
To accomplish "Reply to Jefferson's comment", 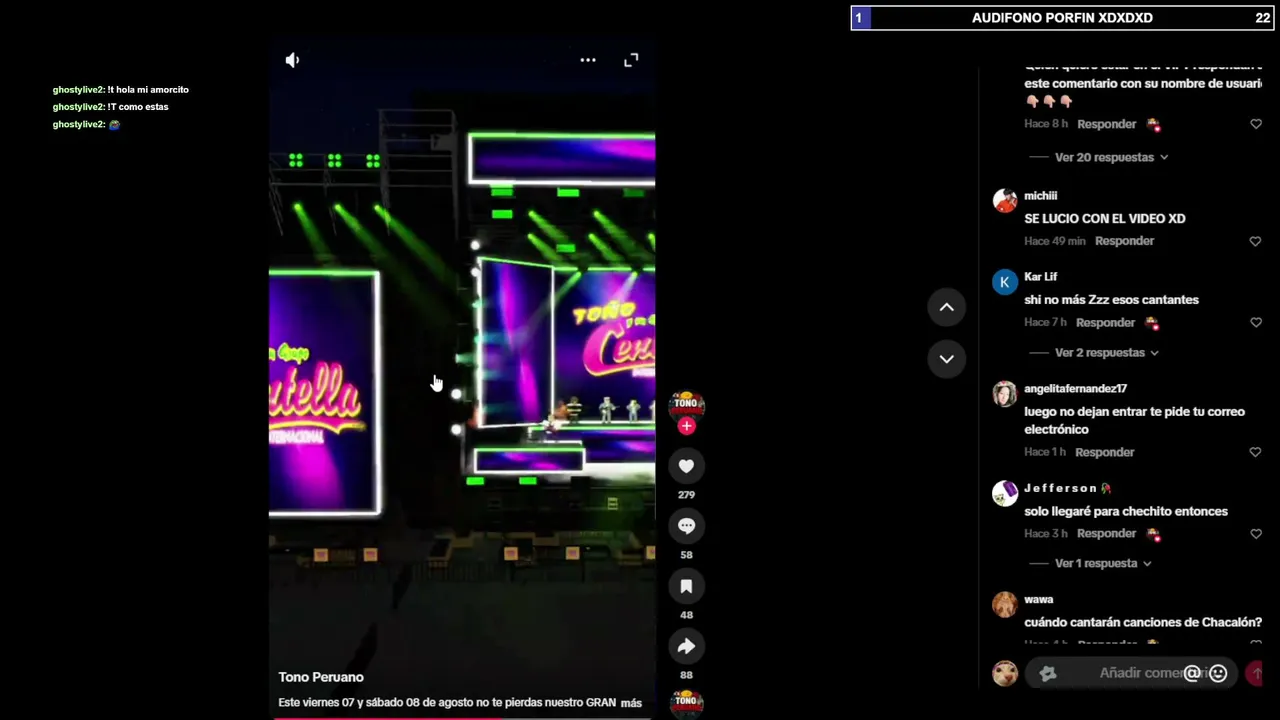I will click(1107, 534).
